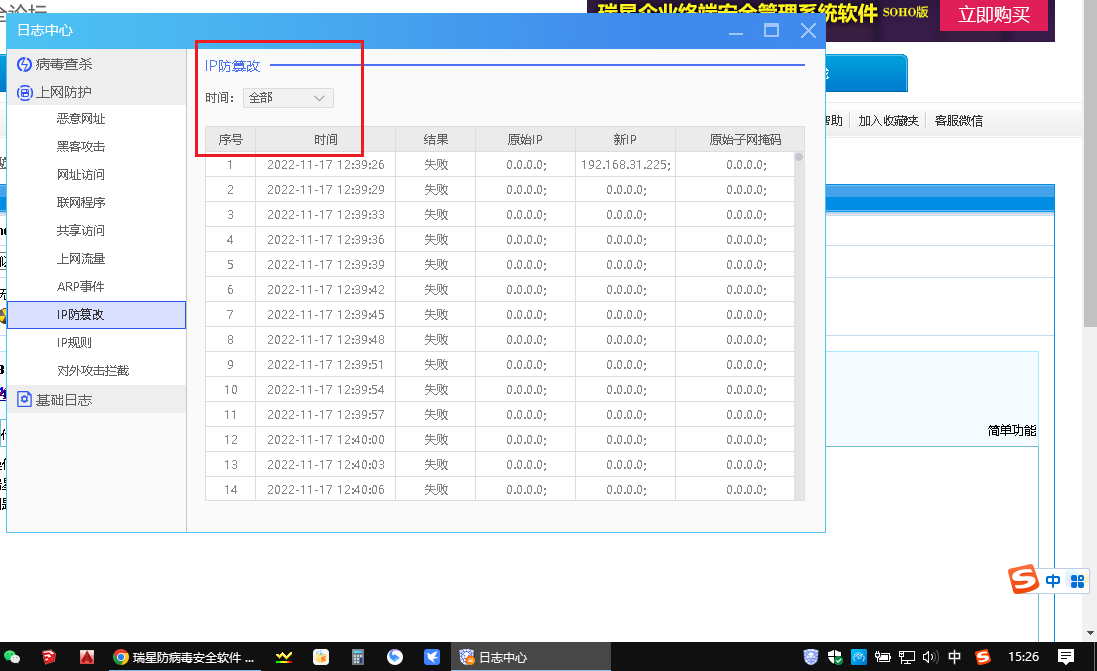Click the log table vertical scrollbar thumb
Screen dimensions: 1097x671
[x=799, y=157]
